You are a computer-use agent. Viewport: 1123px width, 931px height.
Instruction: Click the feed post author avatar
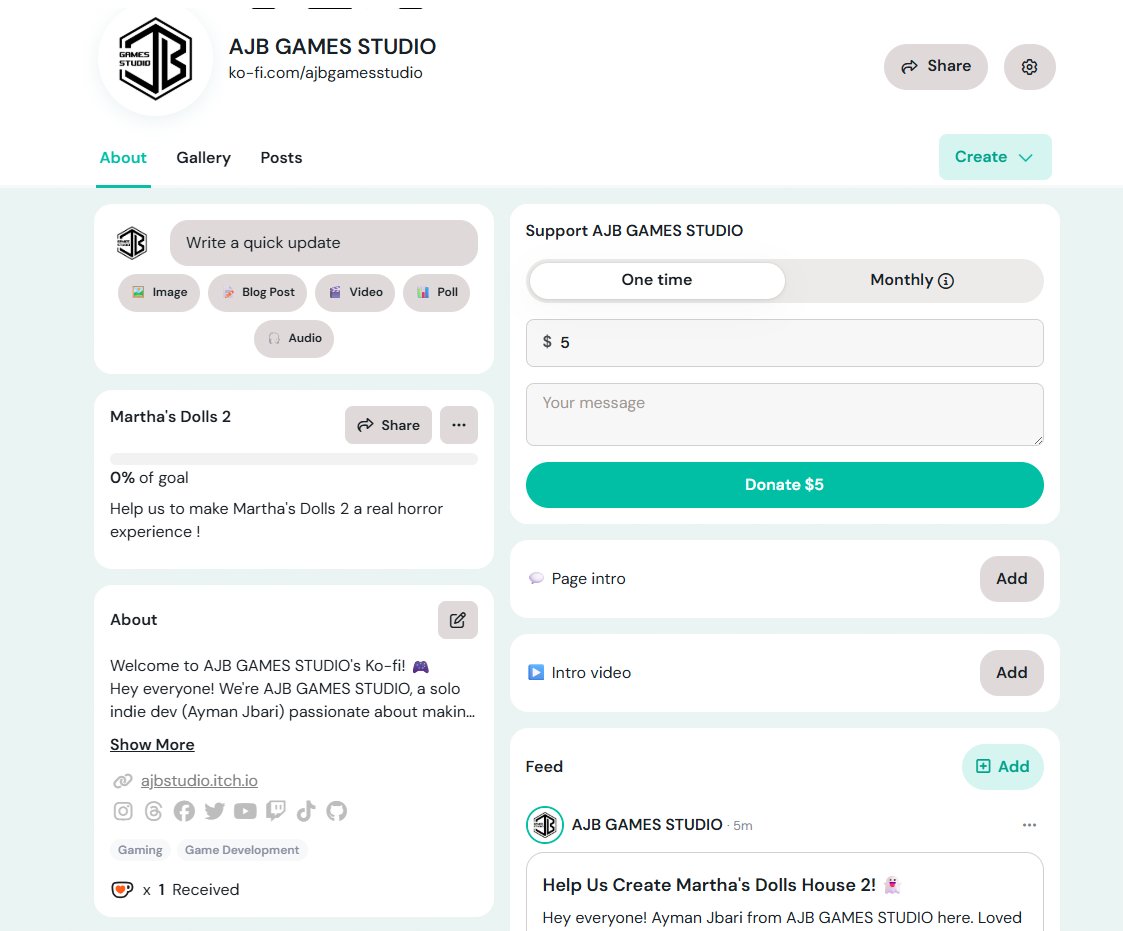coord(545,825)
